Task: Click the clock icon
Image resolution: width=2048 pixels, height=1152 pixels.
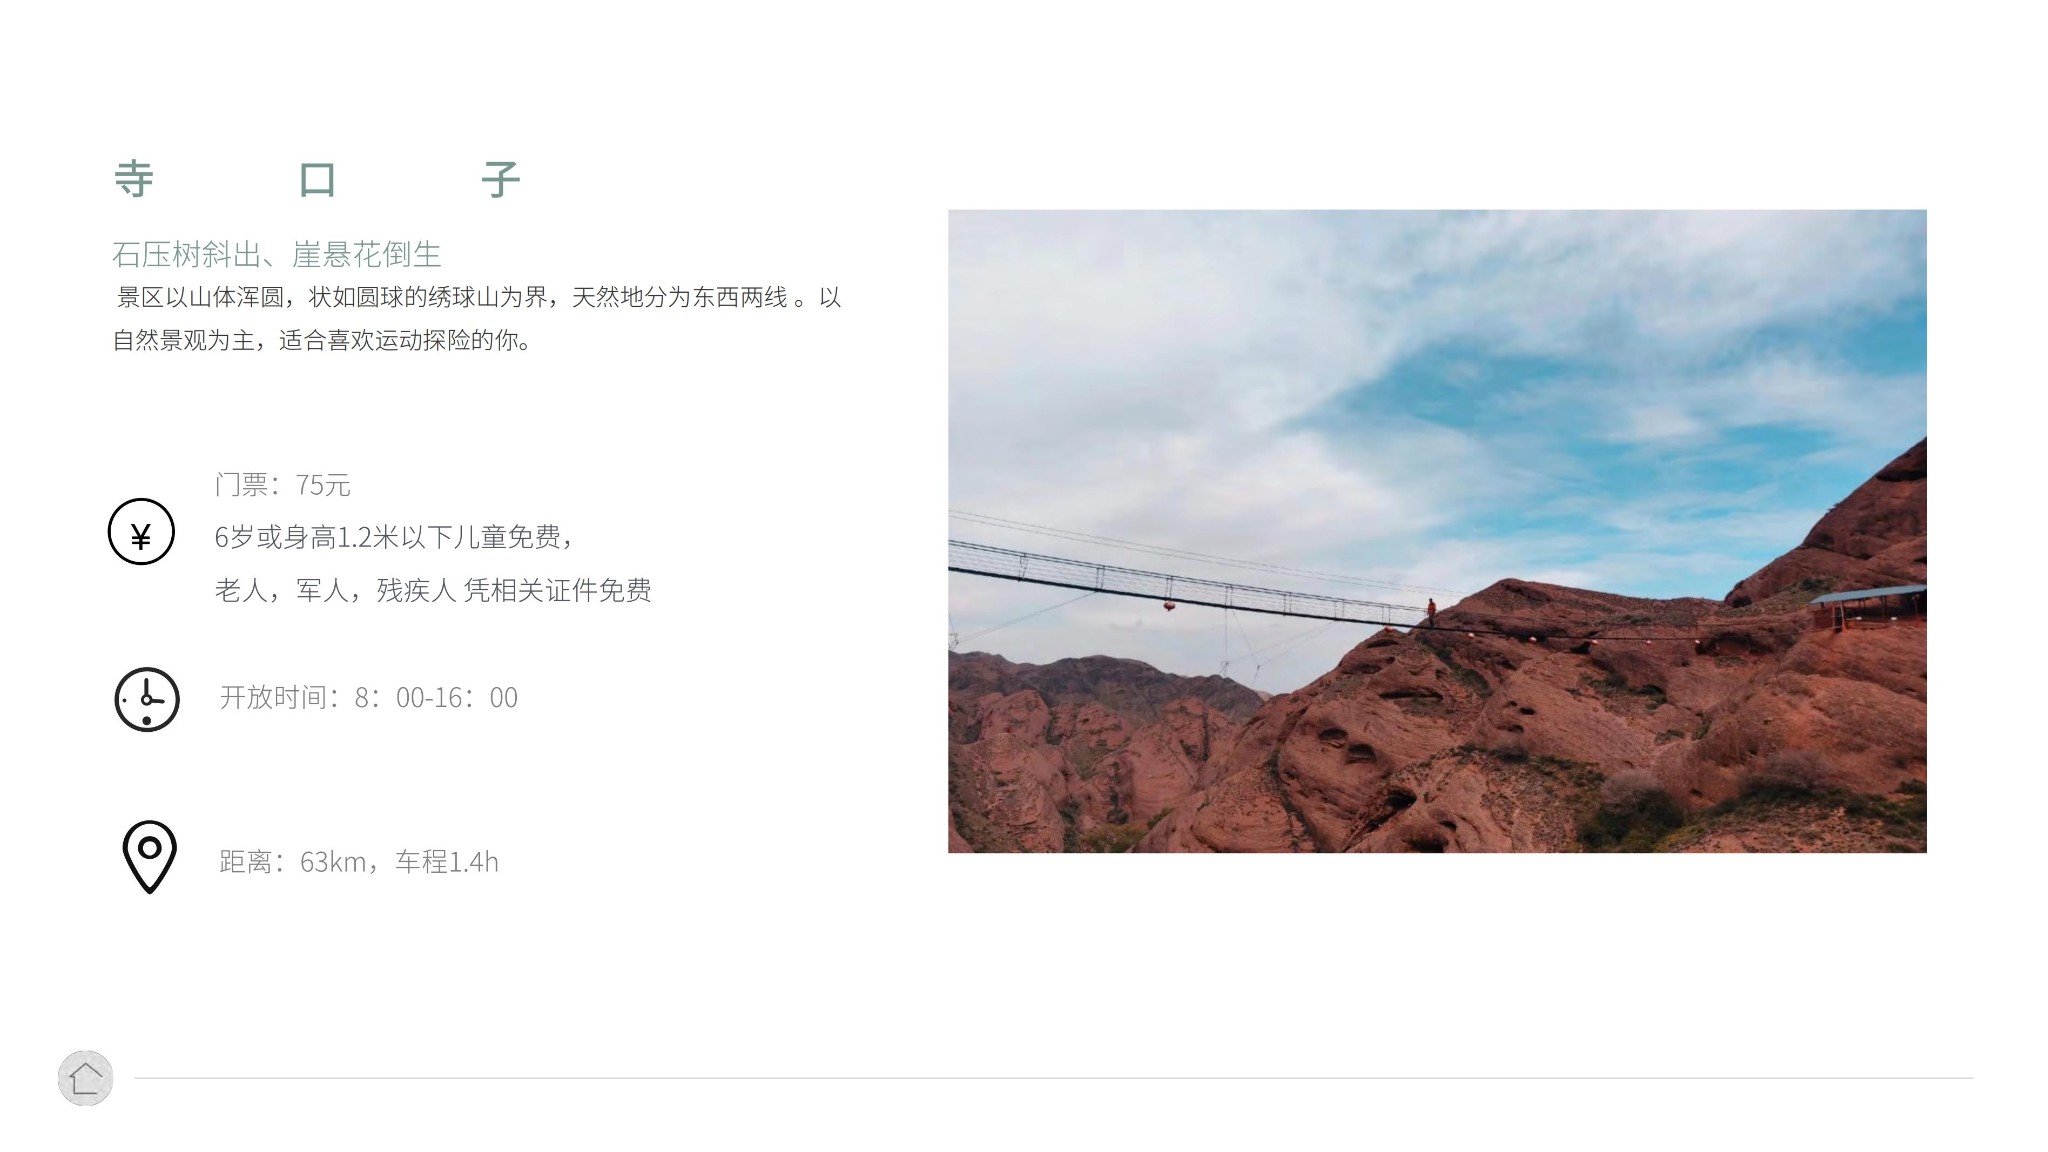Action: point(147,699)
